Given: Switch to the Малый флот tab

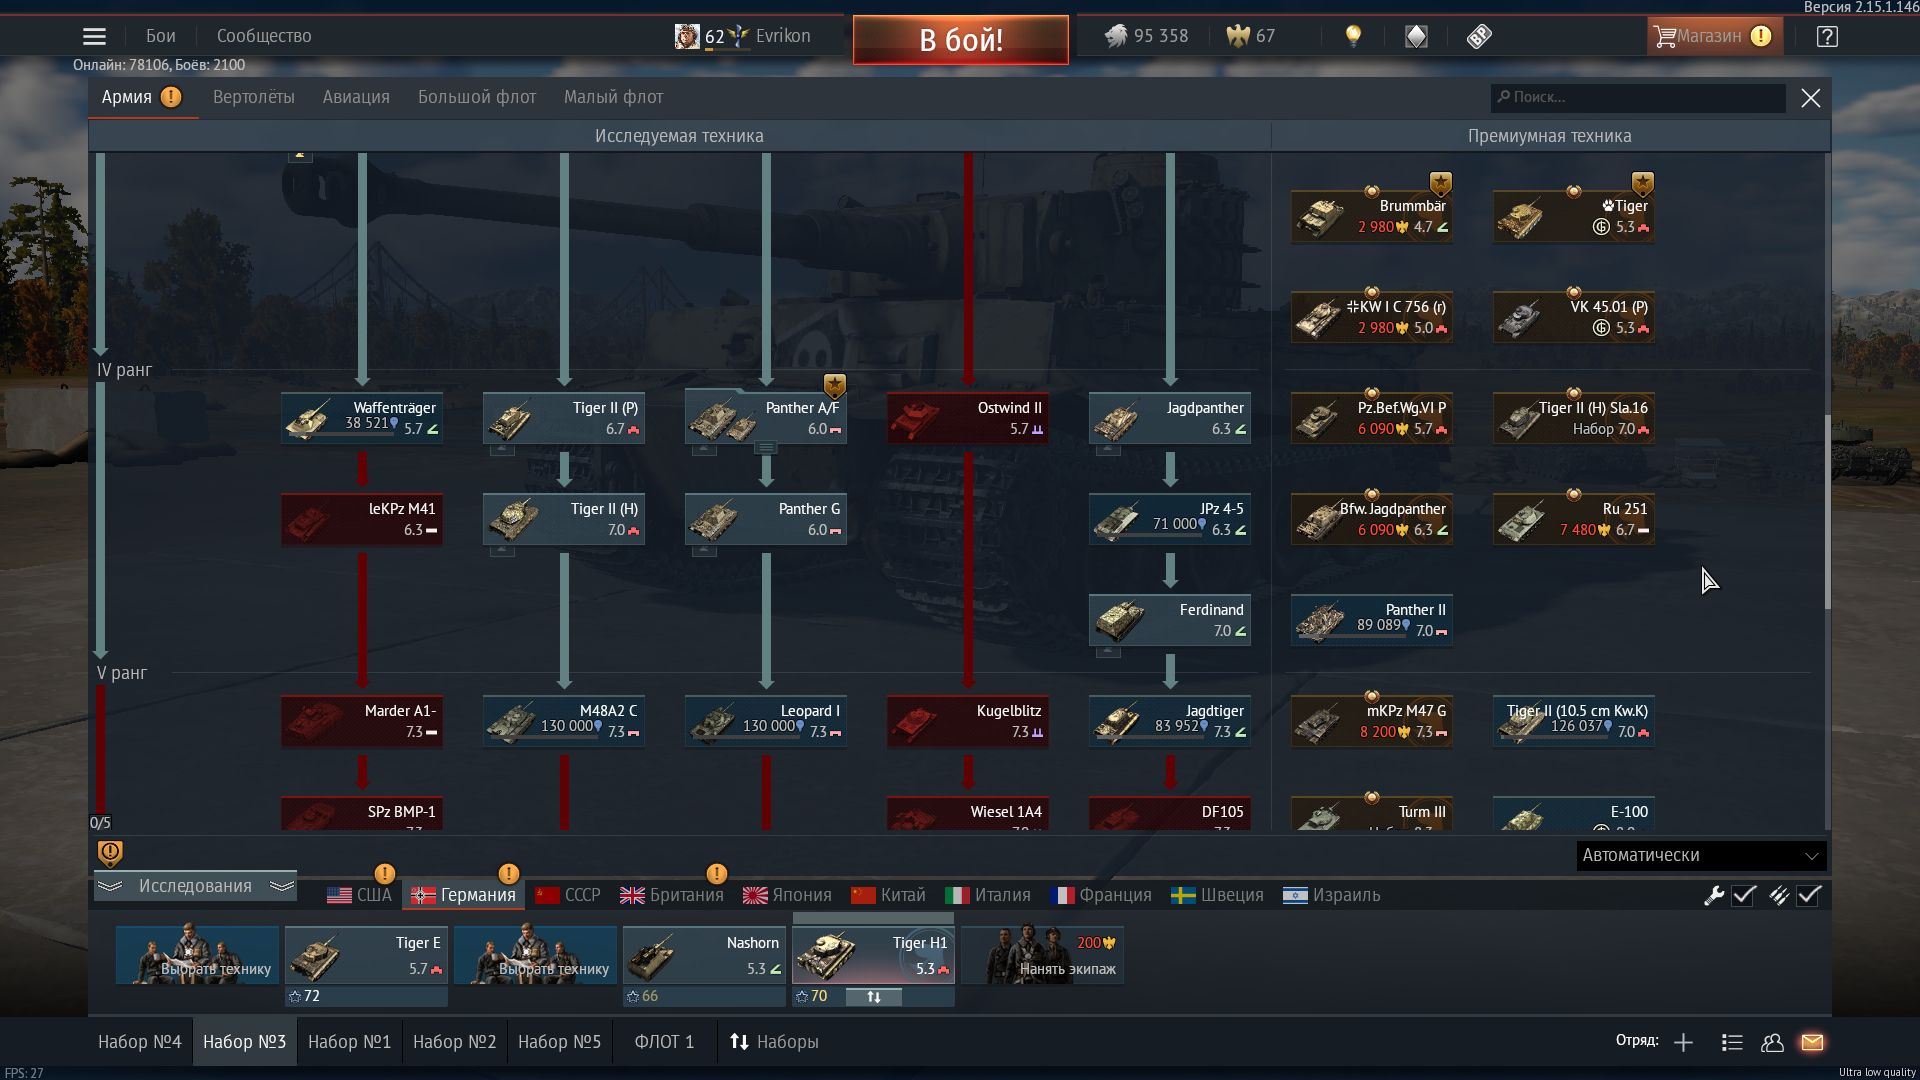Looking at the screenshot, I should point(613,97).
